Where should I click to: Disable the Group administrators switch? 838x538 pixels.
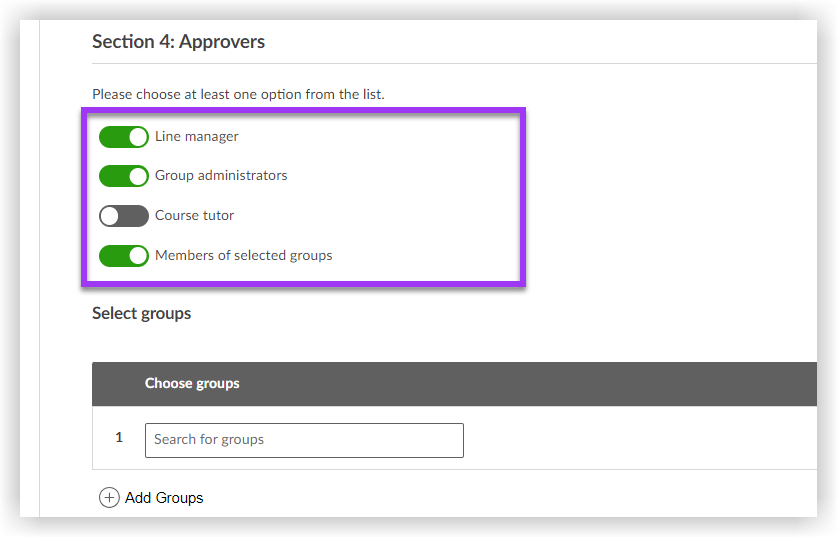pyautogui.click(x=123, y=176)
